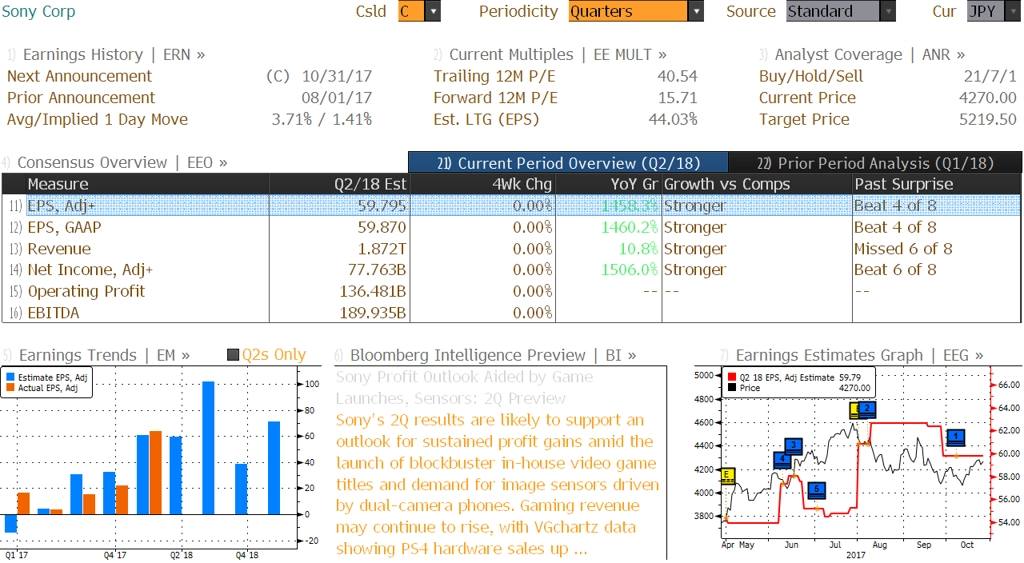Click Avg/Implied 1 Day Move value
The width and height of the screenshot is (1024, 563).
[322, 120]
